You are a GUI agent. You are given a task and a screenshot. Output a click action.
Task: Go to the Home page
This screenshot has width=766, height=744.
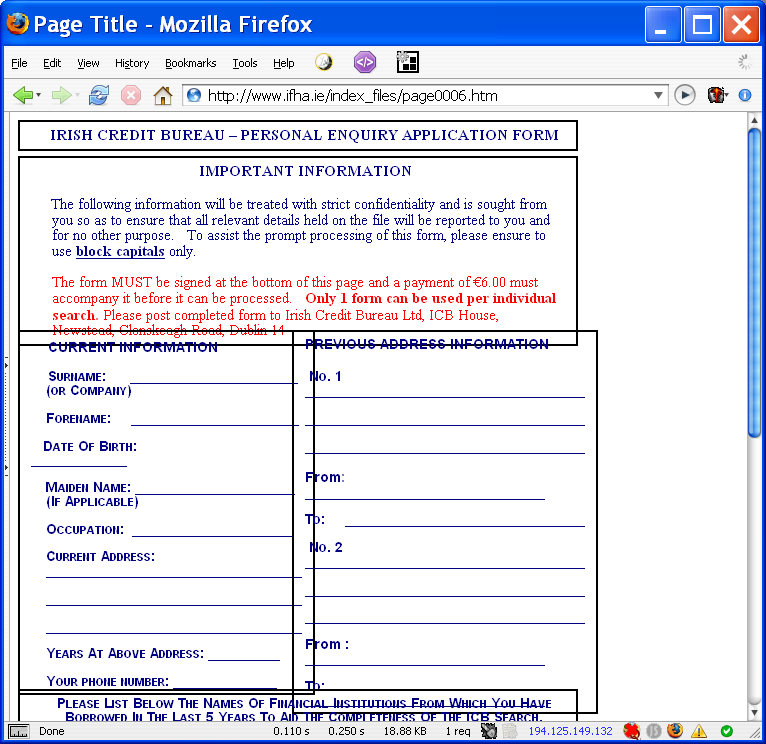[163, 95]
